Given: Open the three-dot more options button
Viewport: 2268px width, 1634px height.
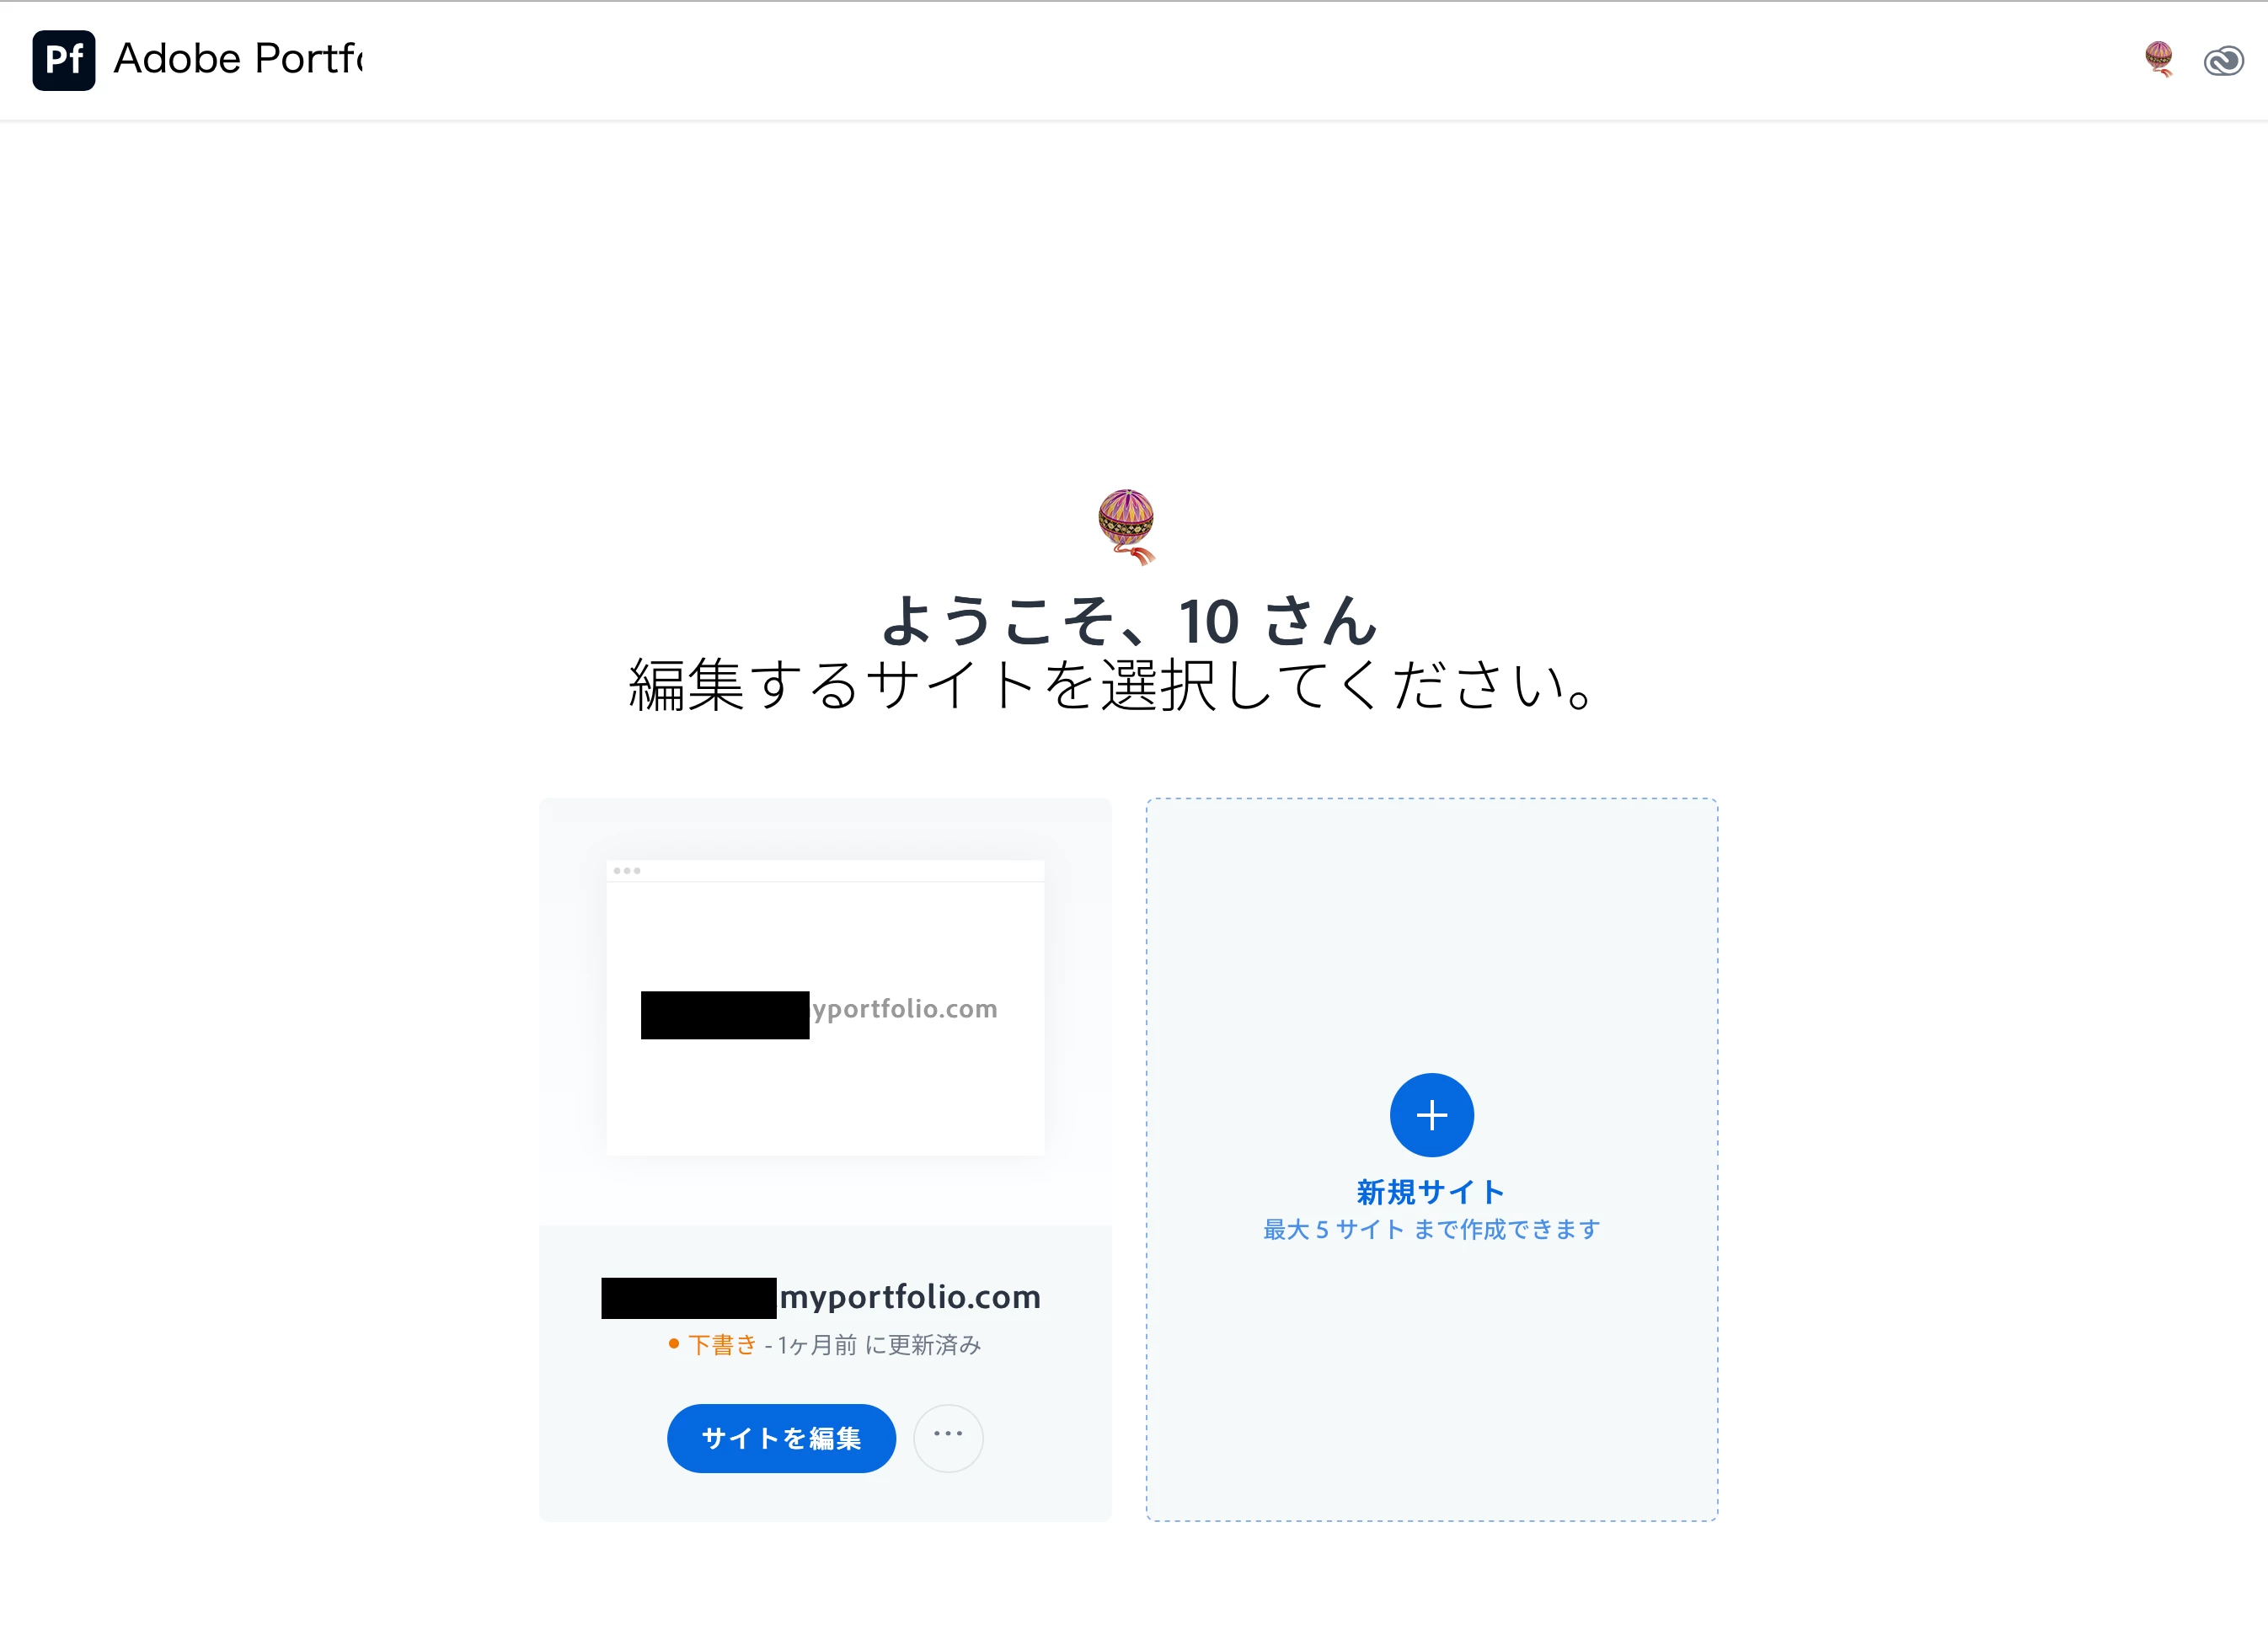Looking at the screenshot, I should click(x=948, y=1437).
